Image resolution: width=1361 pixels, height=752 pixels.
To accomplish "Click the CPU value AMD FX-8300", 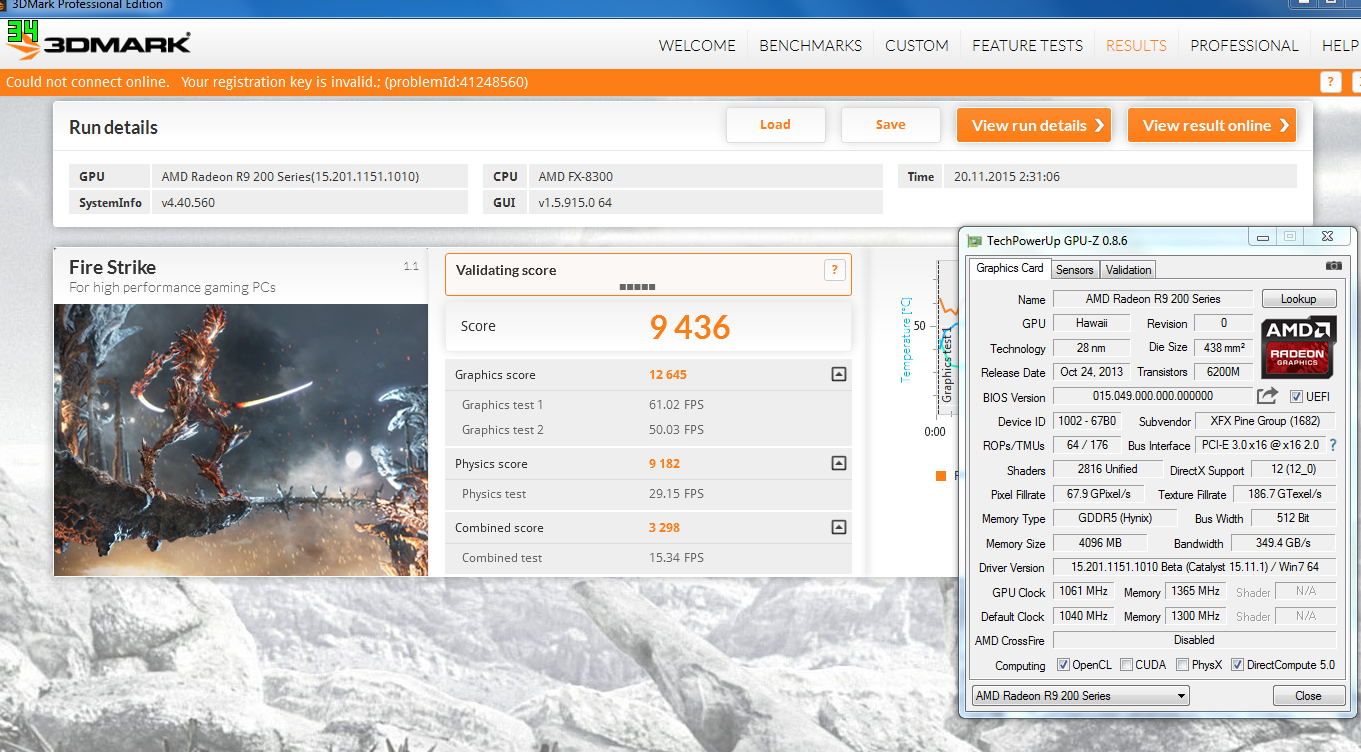I will point(576,177).
